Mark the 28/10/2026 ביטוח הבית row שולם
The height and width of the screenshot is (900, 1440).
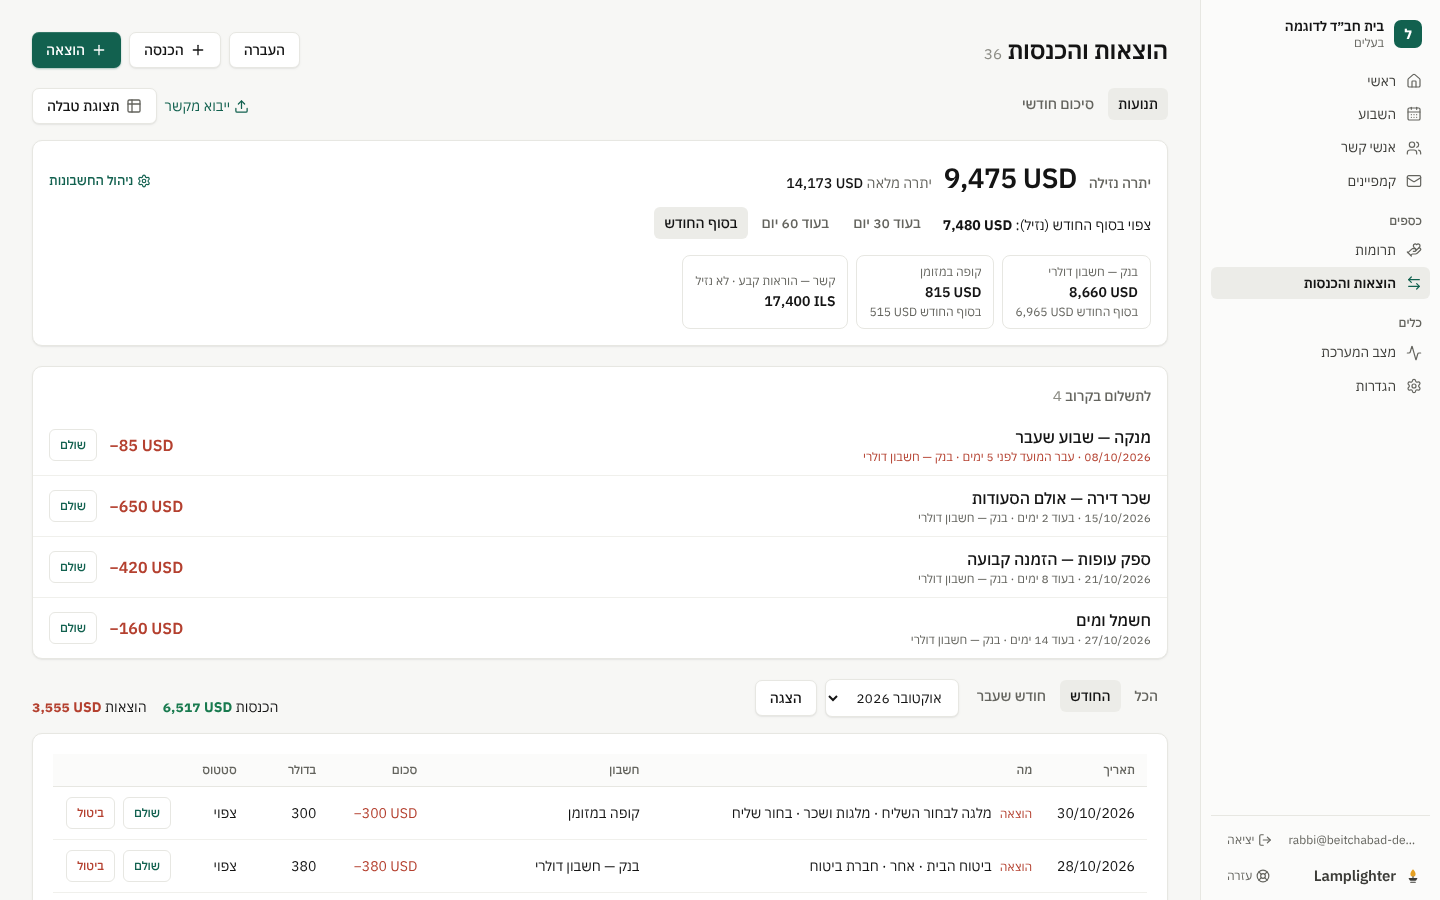coord(147,866)
